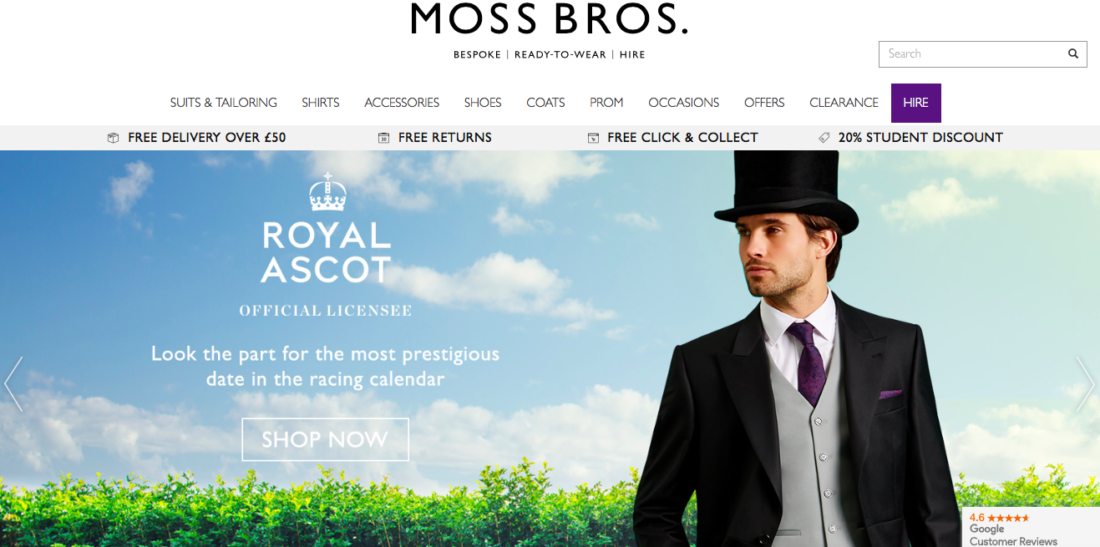Open the Suits & Tailoring menu
This screenshot has height=547, width=1100.
[223, 103]
